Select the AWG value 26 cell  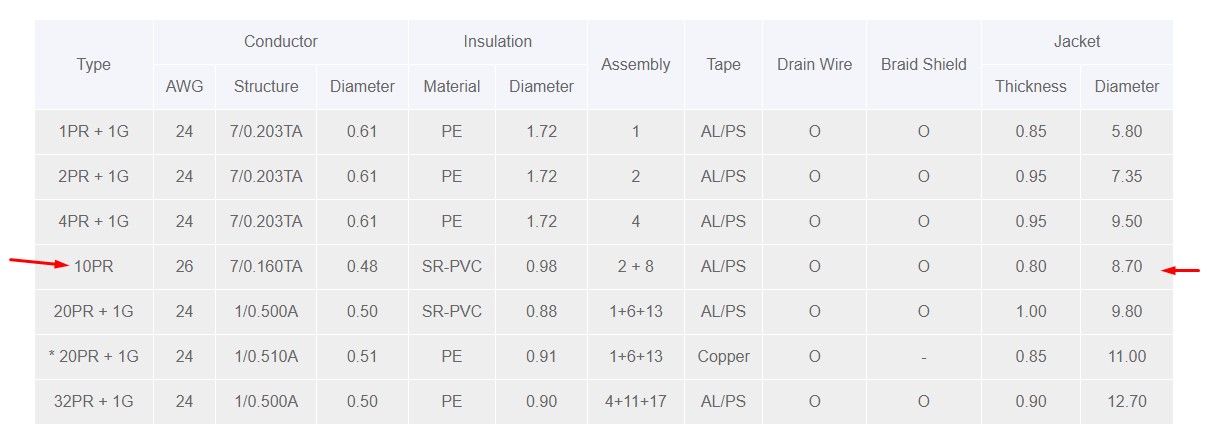click(x=184, y=267)
